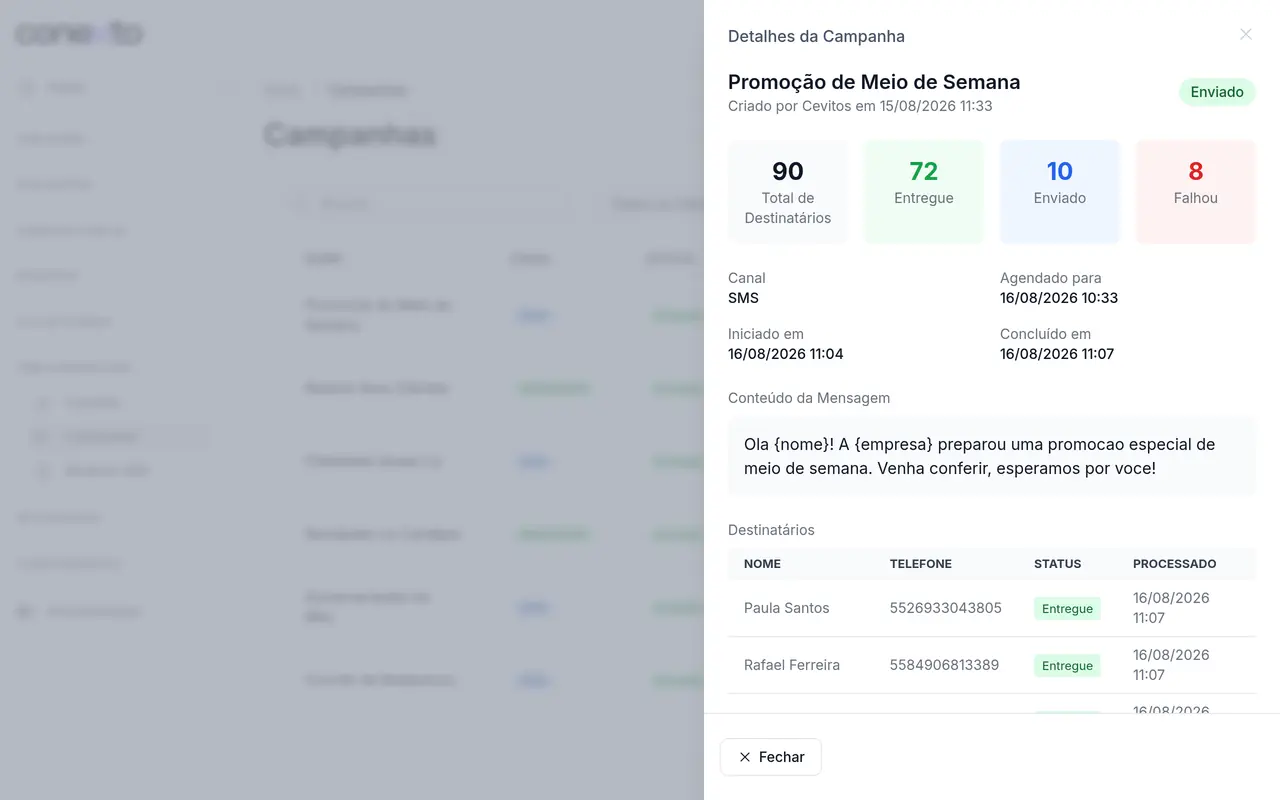Click the Enviado status badge
The width and height of the screenshot is (1280, 800).
(1217, 92)
